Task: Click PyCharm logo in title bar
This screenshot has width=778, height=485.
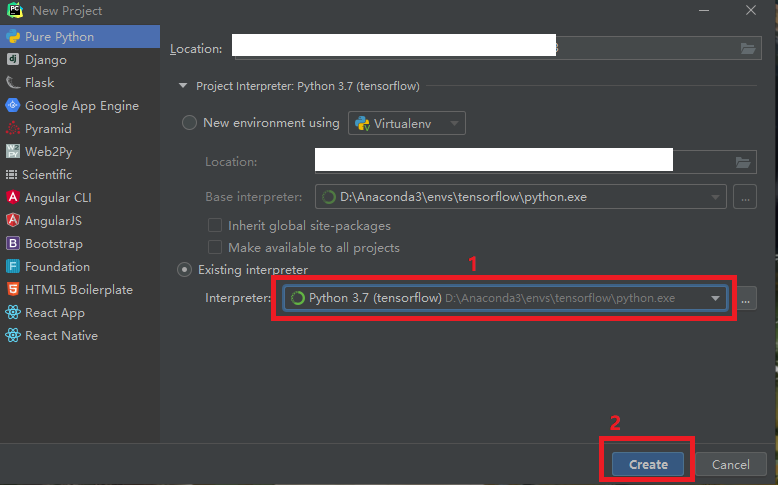Action: pos(15,10)
